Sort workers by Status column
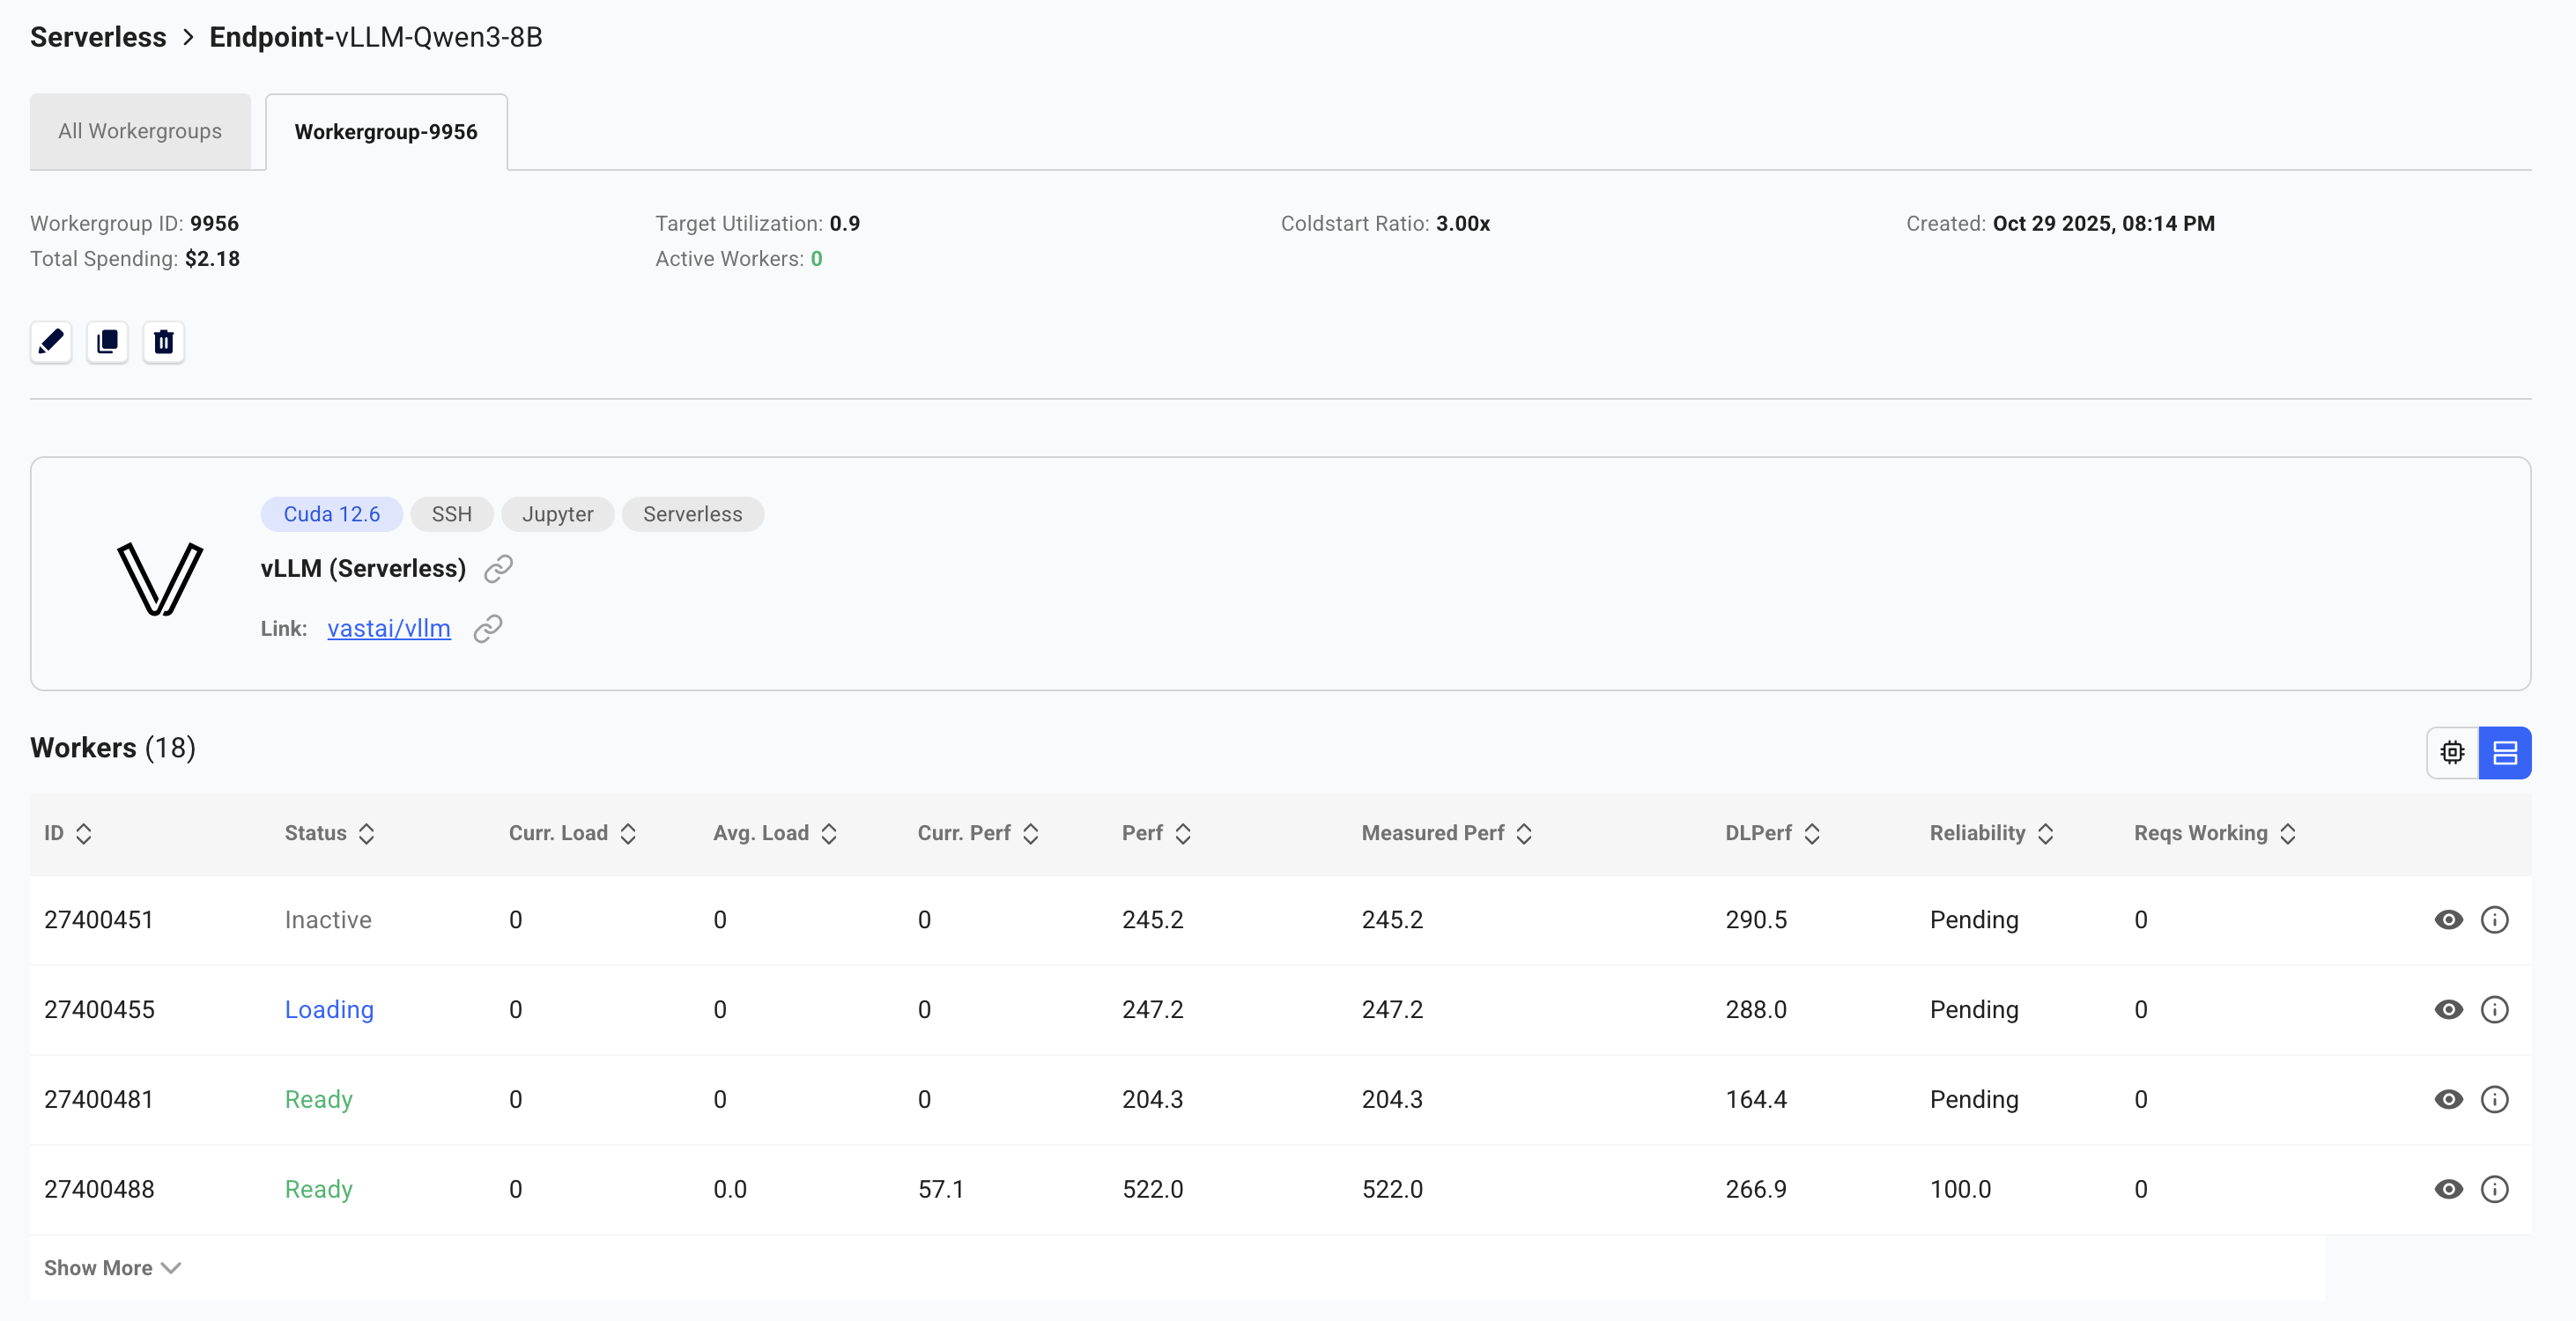This screenshot has height=1321, width=2576. (329, 833)
